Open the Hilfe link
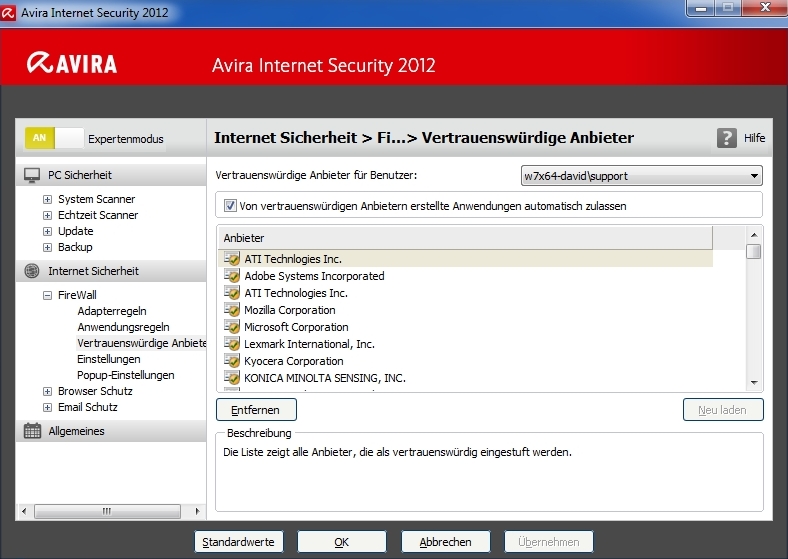This screenshot has height=559, width=788. [x=754, y=138]
